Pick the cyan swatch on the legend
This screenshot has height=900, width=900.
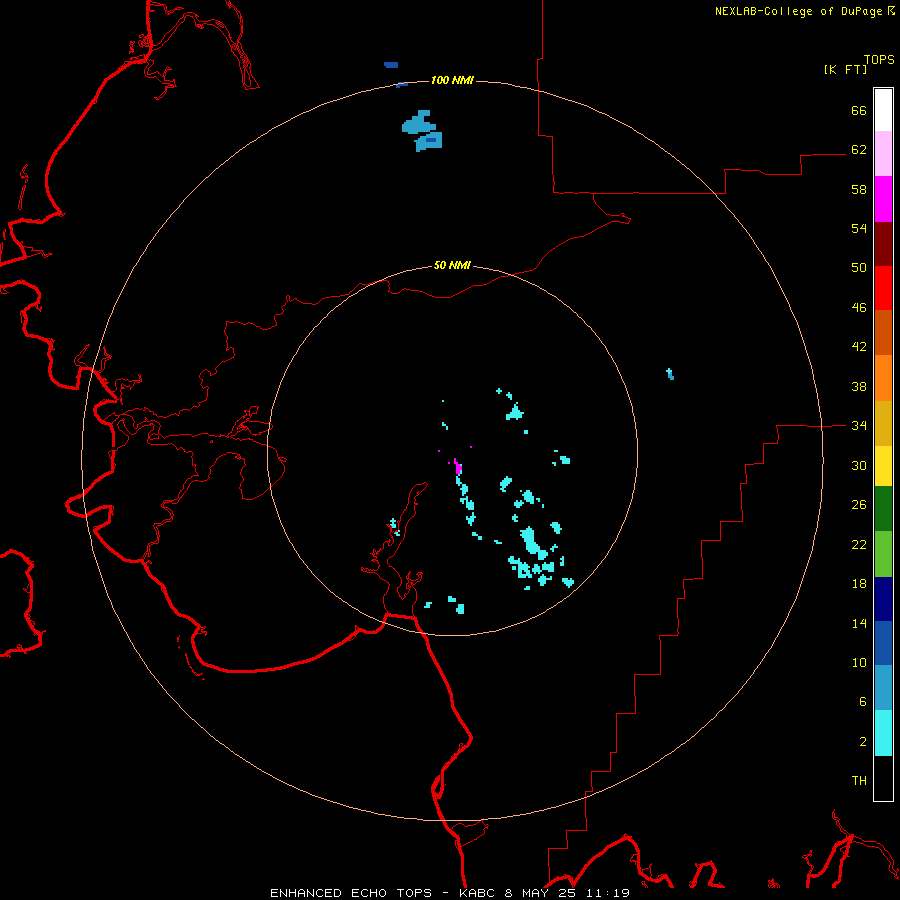pos(883,733)
